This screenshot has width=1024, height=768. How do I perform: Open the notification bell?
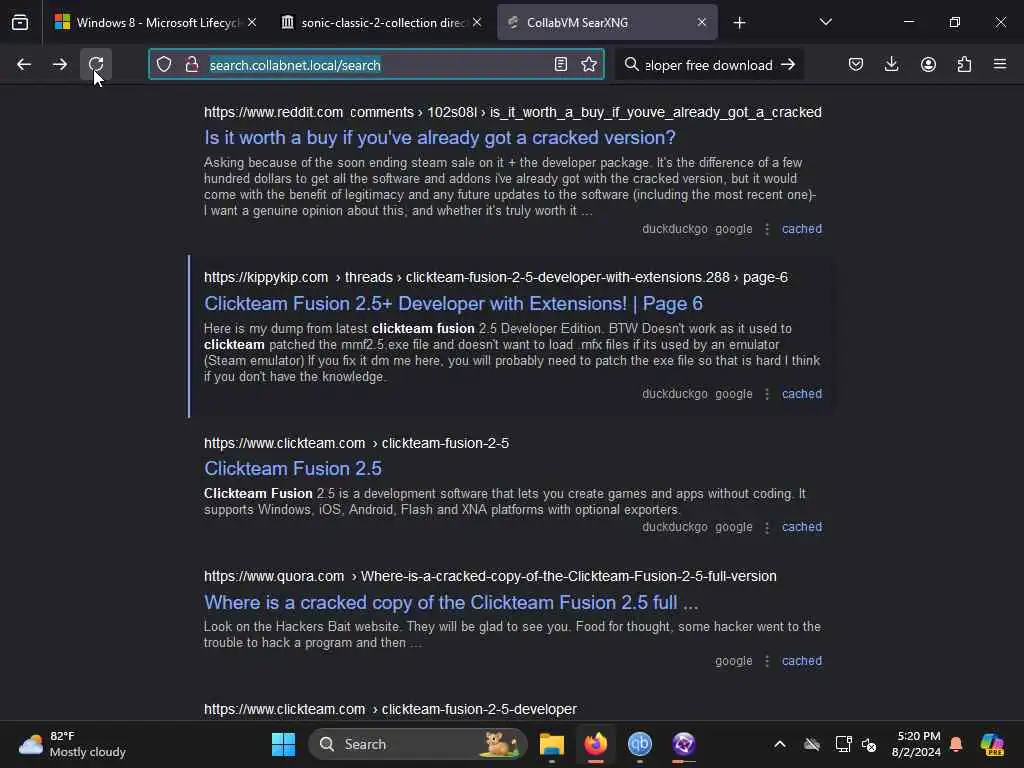pyautogui.click(x=956, y=744)
